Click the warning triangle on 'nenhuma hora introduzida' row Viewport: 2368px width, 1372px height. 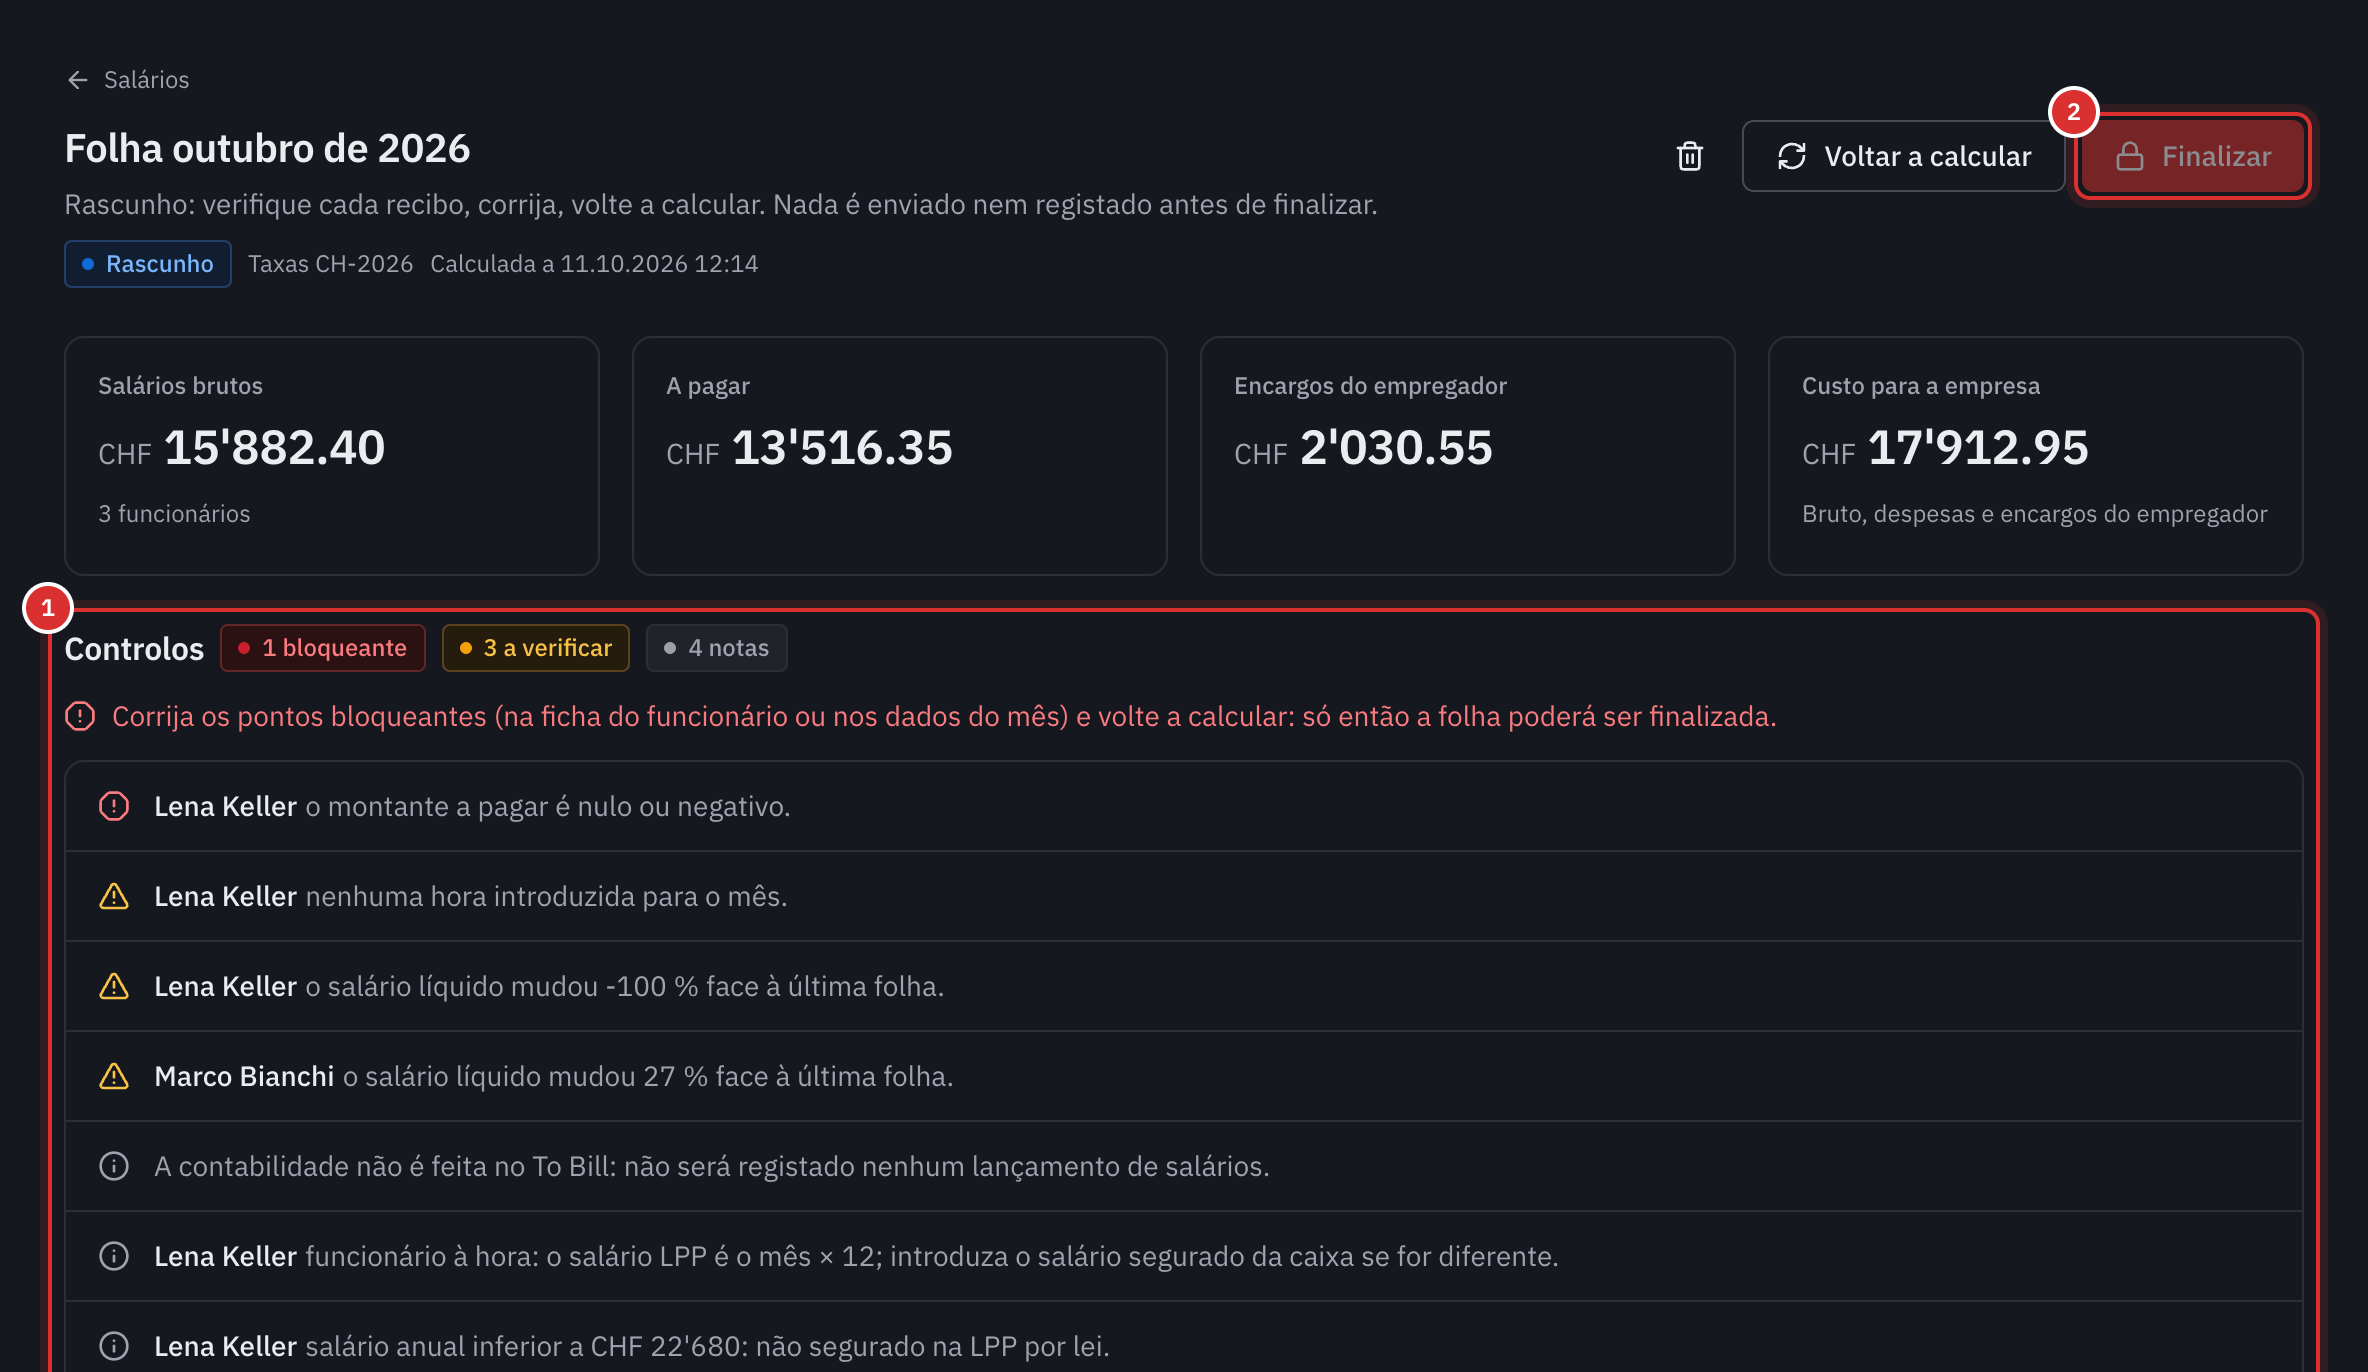coord(114,896)
